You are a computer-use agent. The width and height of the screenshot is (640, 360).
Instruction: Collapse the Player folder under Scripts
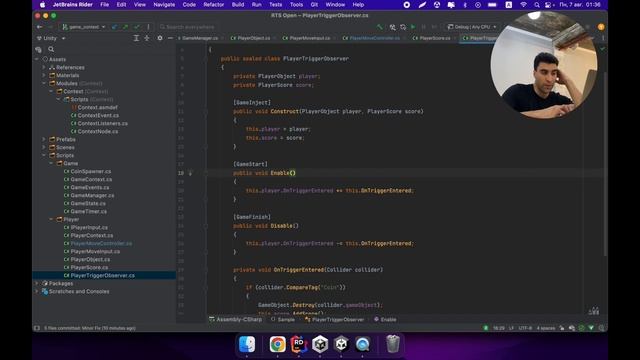click(x=51, y=219)
